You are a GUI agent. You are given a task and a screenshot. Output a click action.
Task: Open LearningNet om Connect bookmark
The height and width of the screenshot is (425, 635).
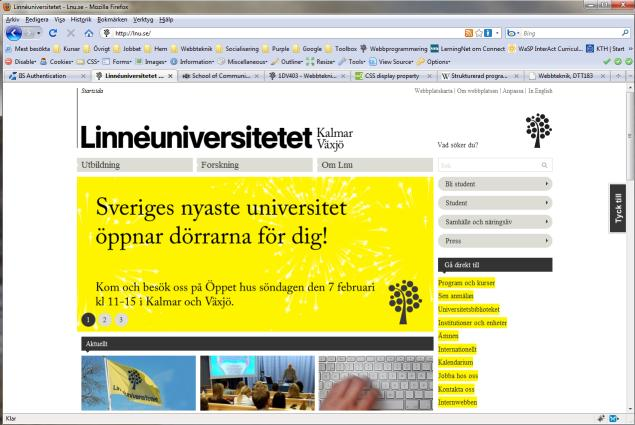click(467, 49)
